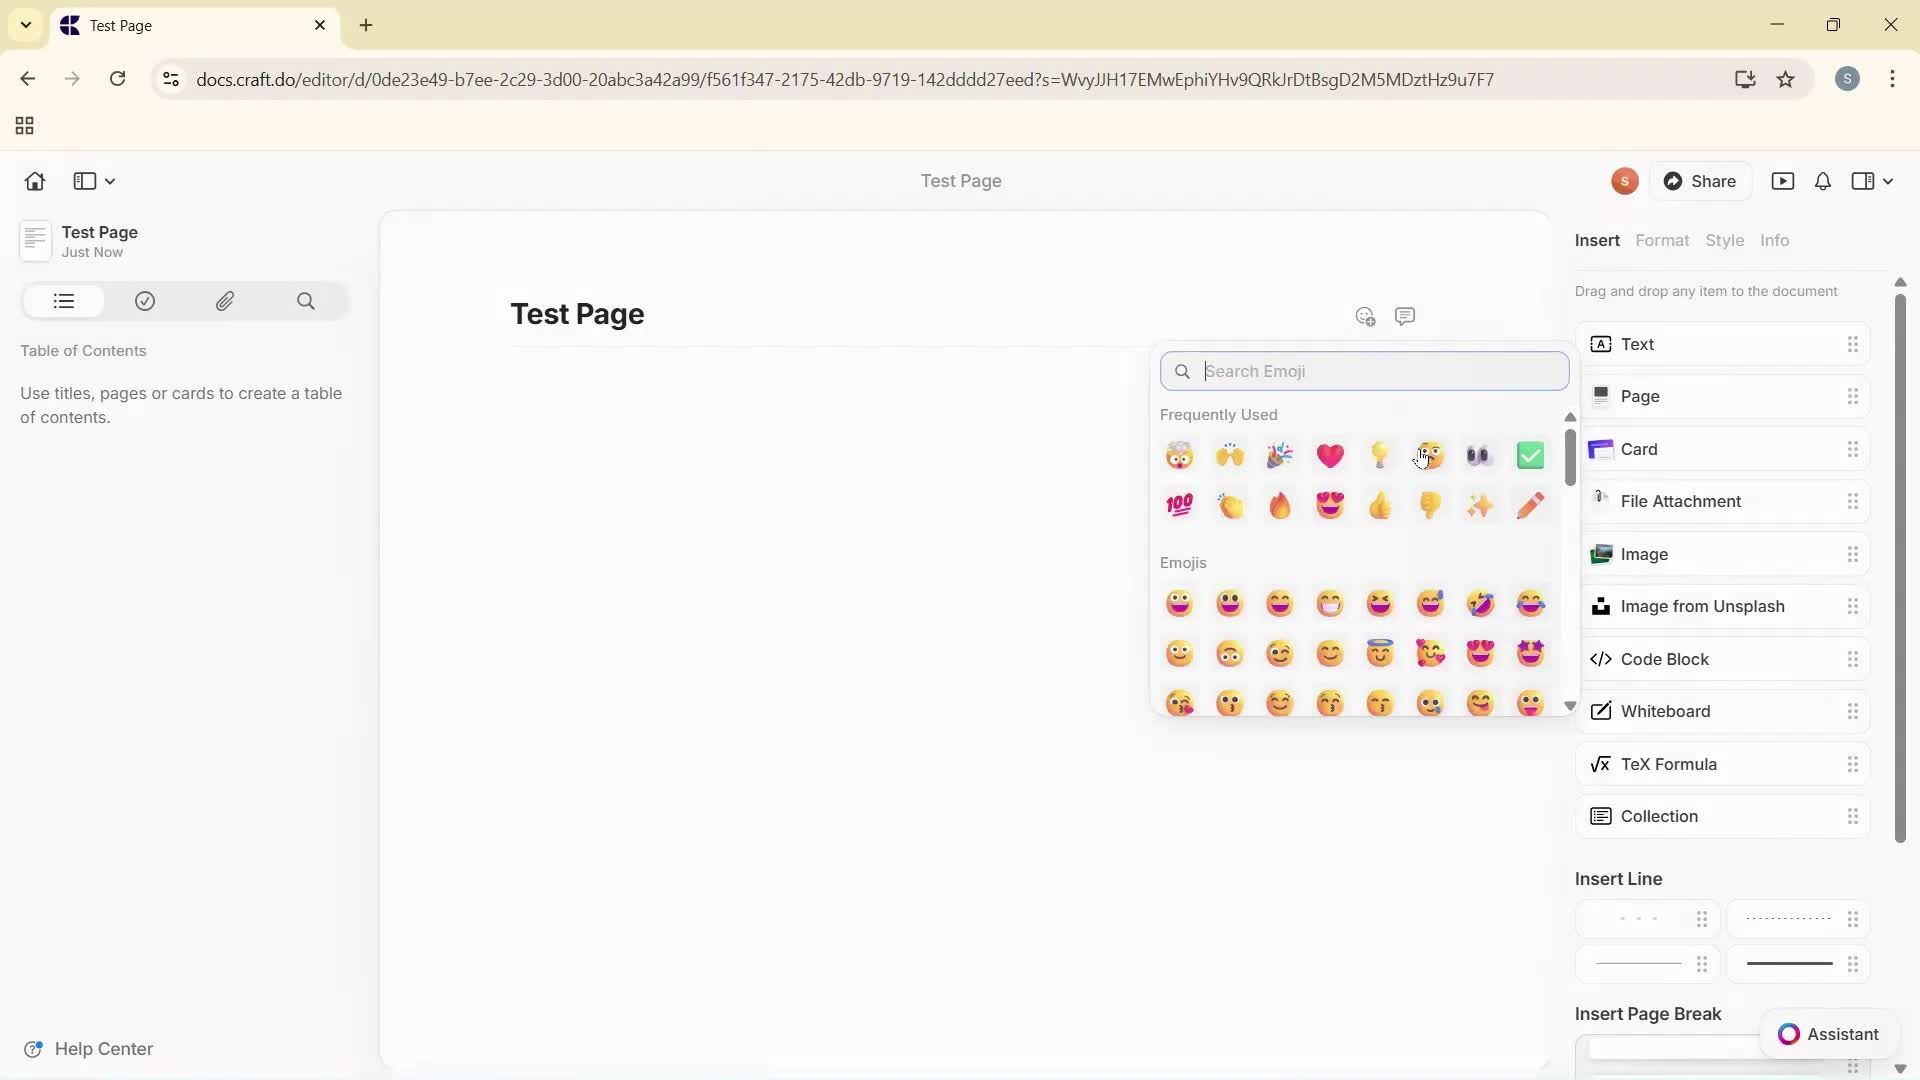Toggle the left sidebar view
1920x1080 pixels.
(84, 181)
